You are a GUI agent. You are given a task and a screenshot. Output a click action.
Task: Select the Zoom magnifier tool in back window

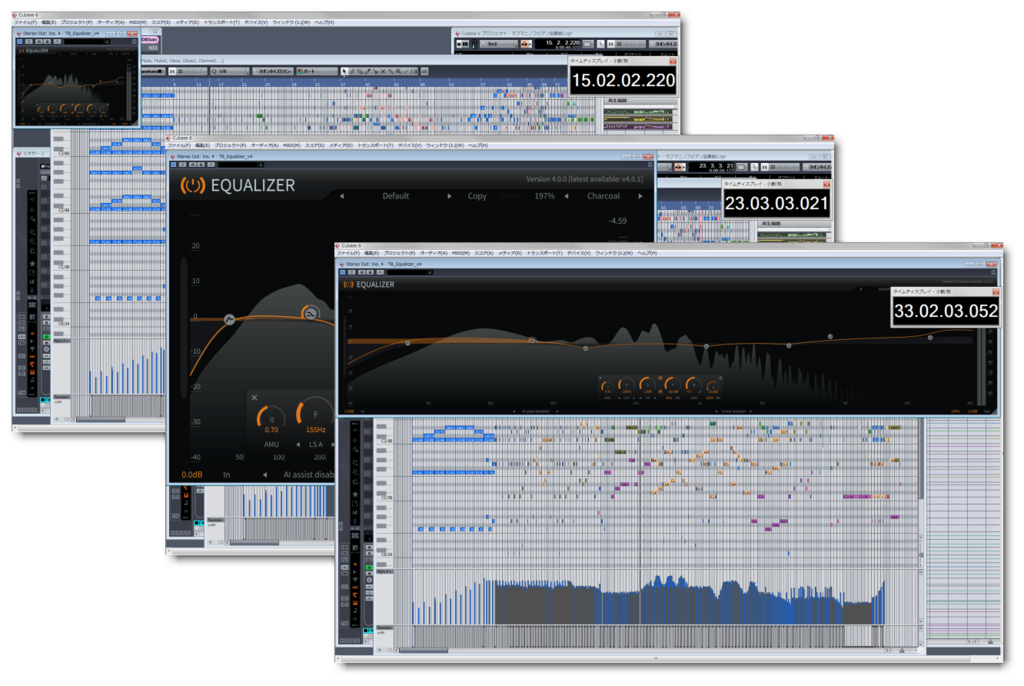pos(398,71)
